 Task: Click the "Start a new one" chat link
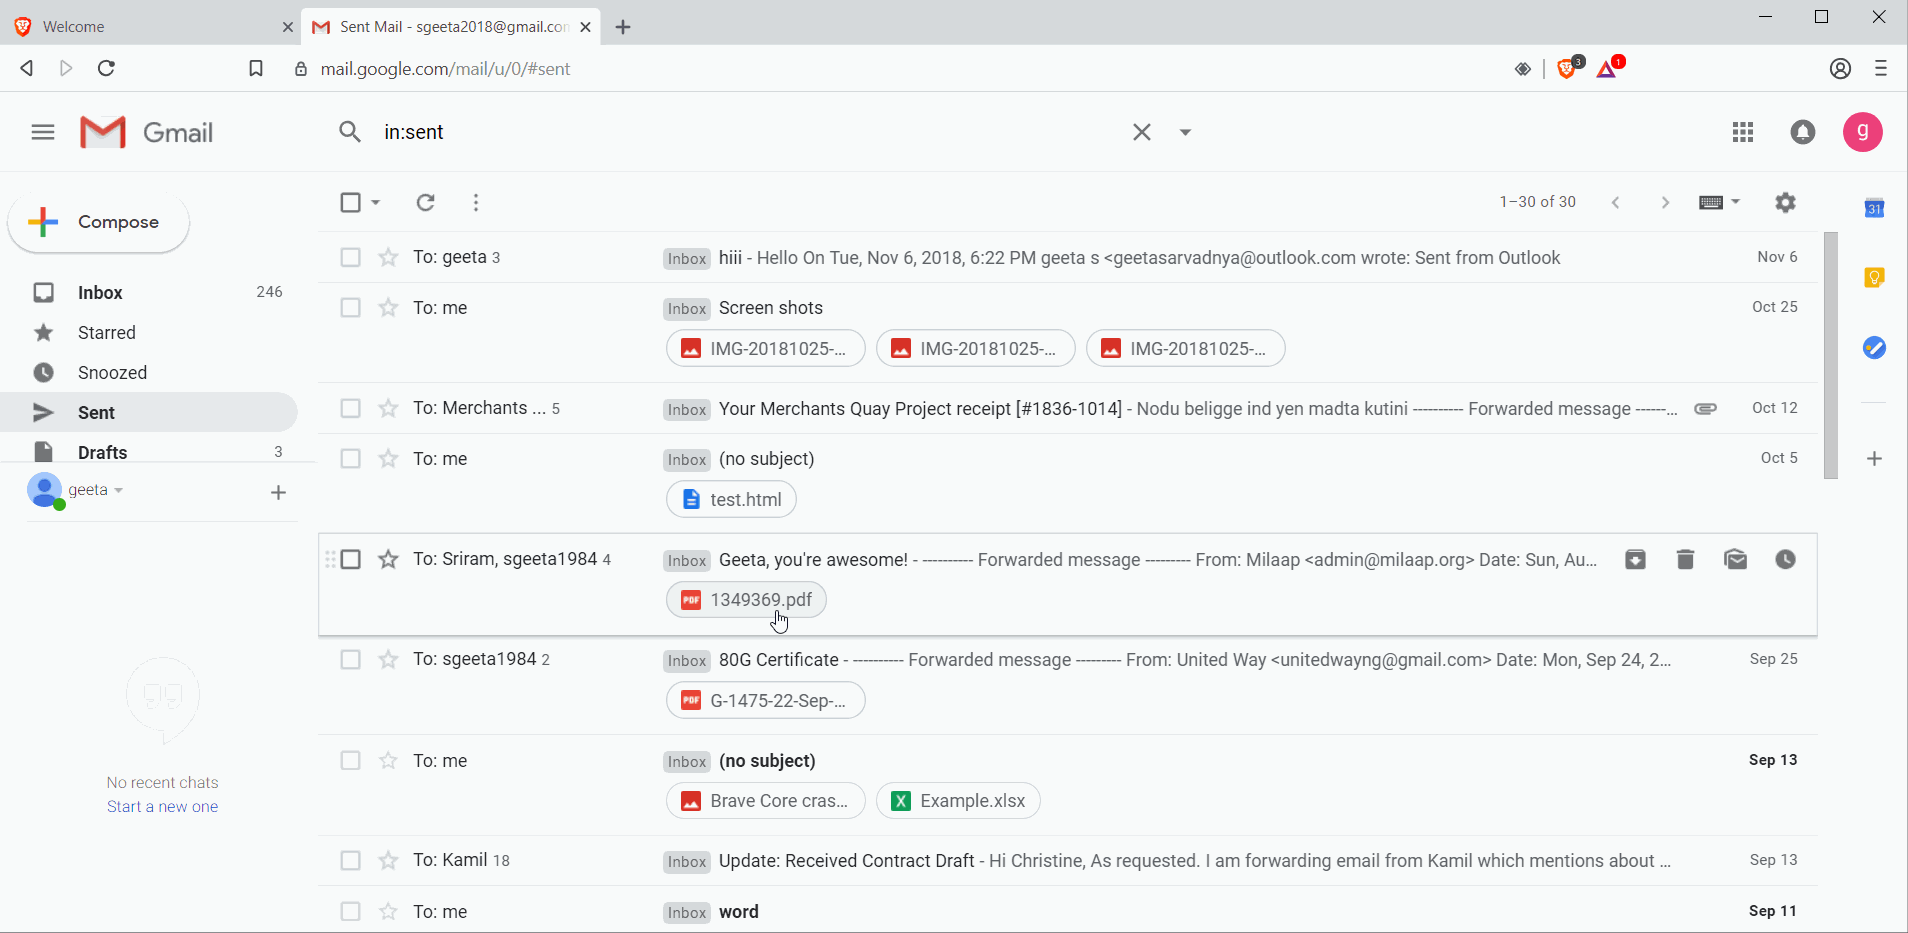click(162, 806)
